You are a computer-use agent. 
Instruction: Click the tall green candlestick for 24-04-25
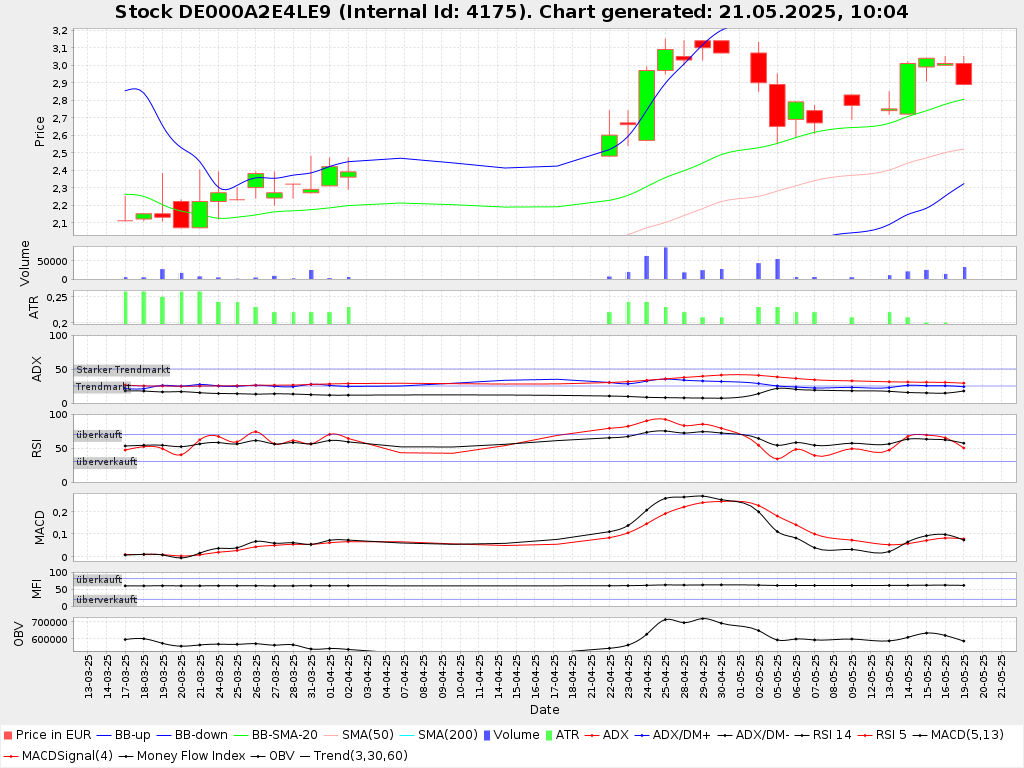647,105
